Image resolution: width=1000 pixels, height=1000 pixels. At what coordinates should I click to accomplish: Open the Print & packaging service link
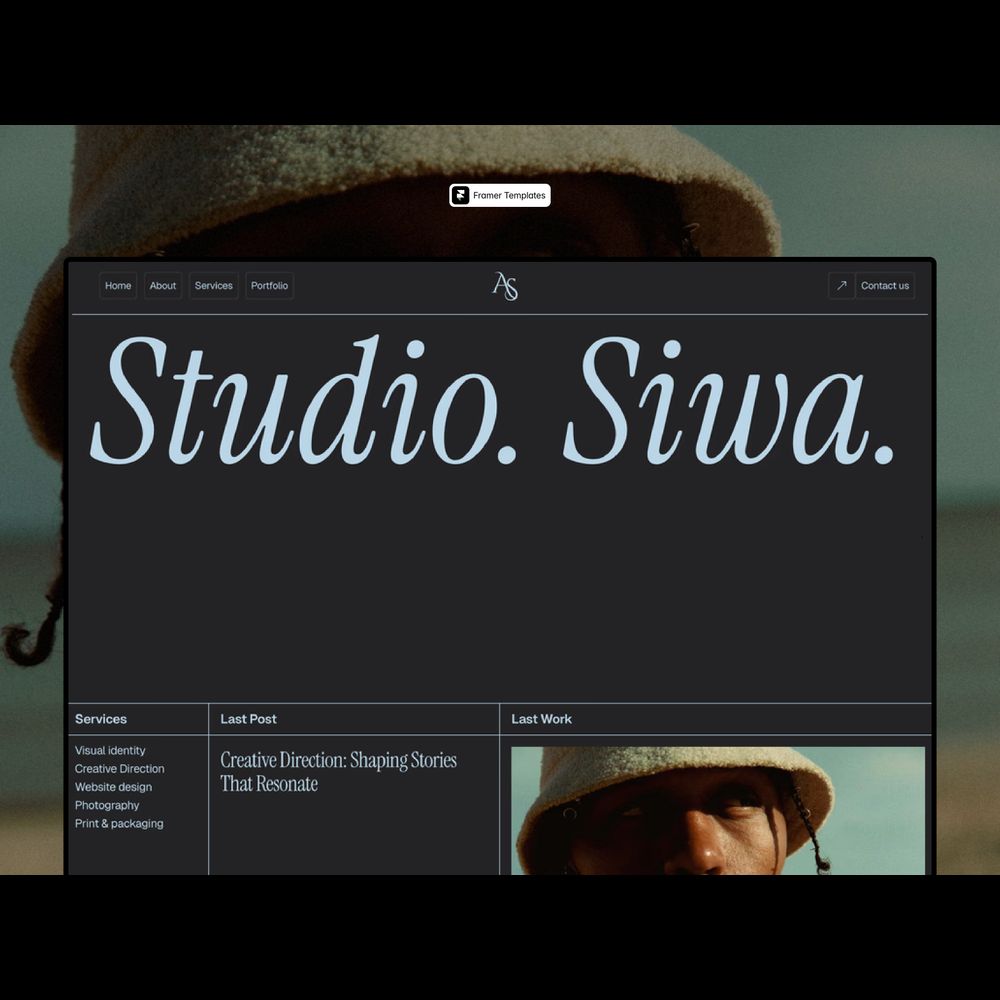coord(119,824)
